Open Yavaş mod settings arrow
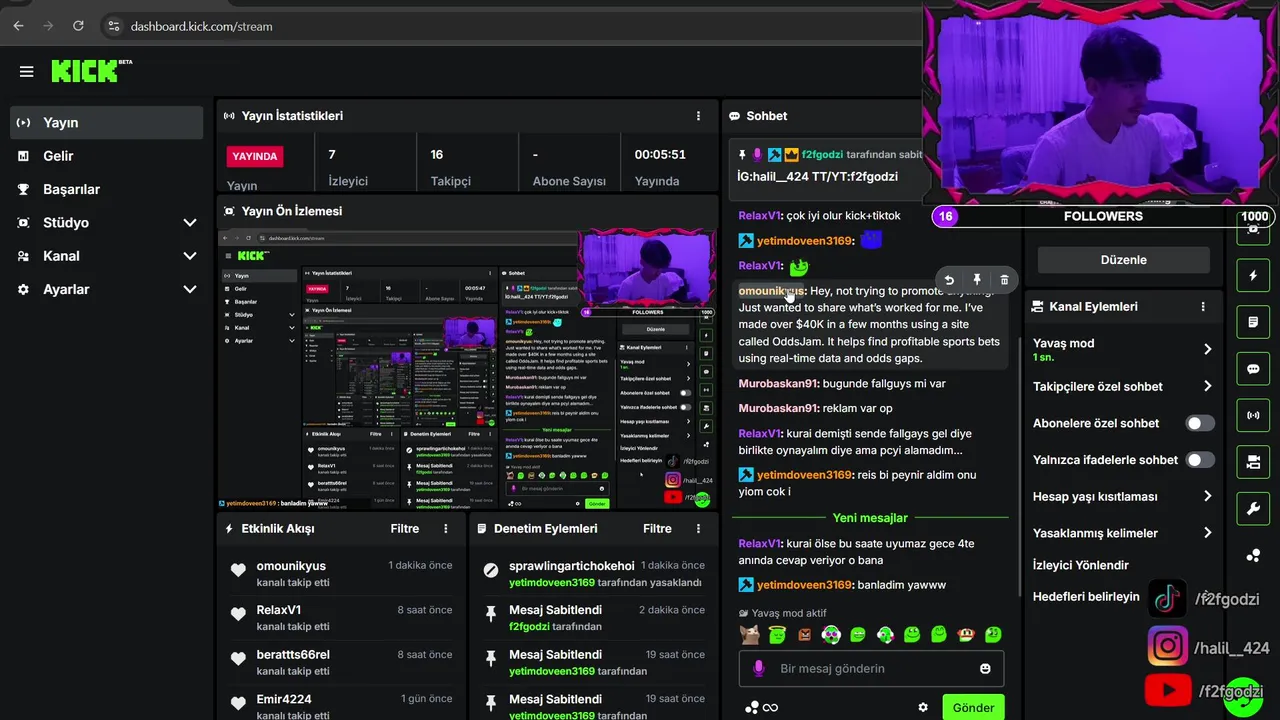This screenshot has width=1280, height=720. (x=1208, y=349)
